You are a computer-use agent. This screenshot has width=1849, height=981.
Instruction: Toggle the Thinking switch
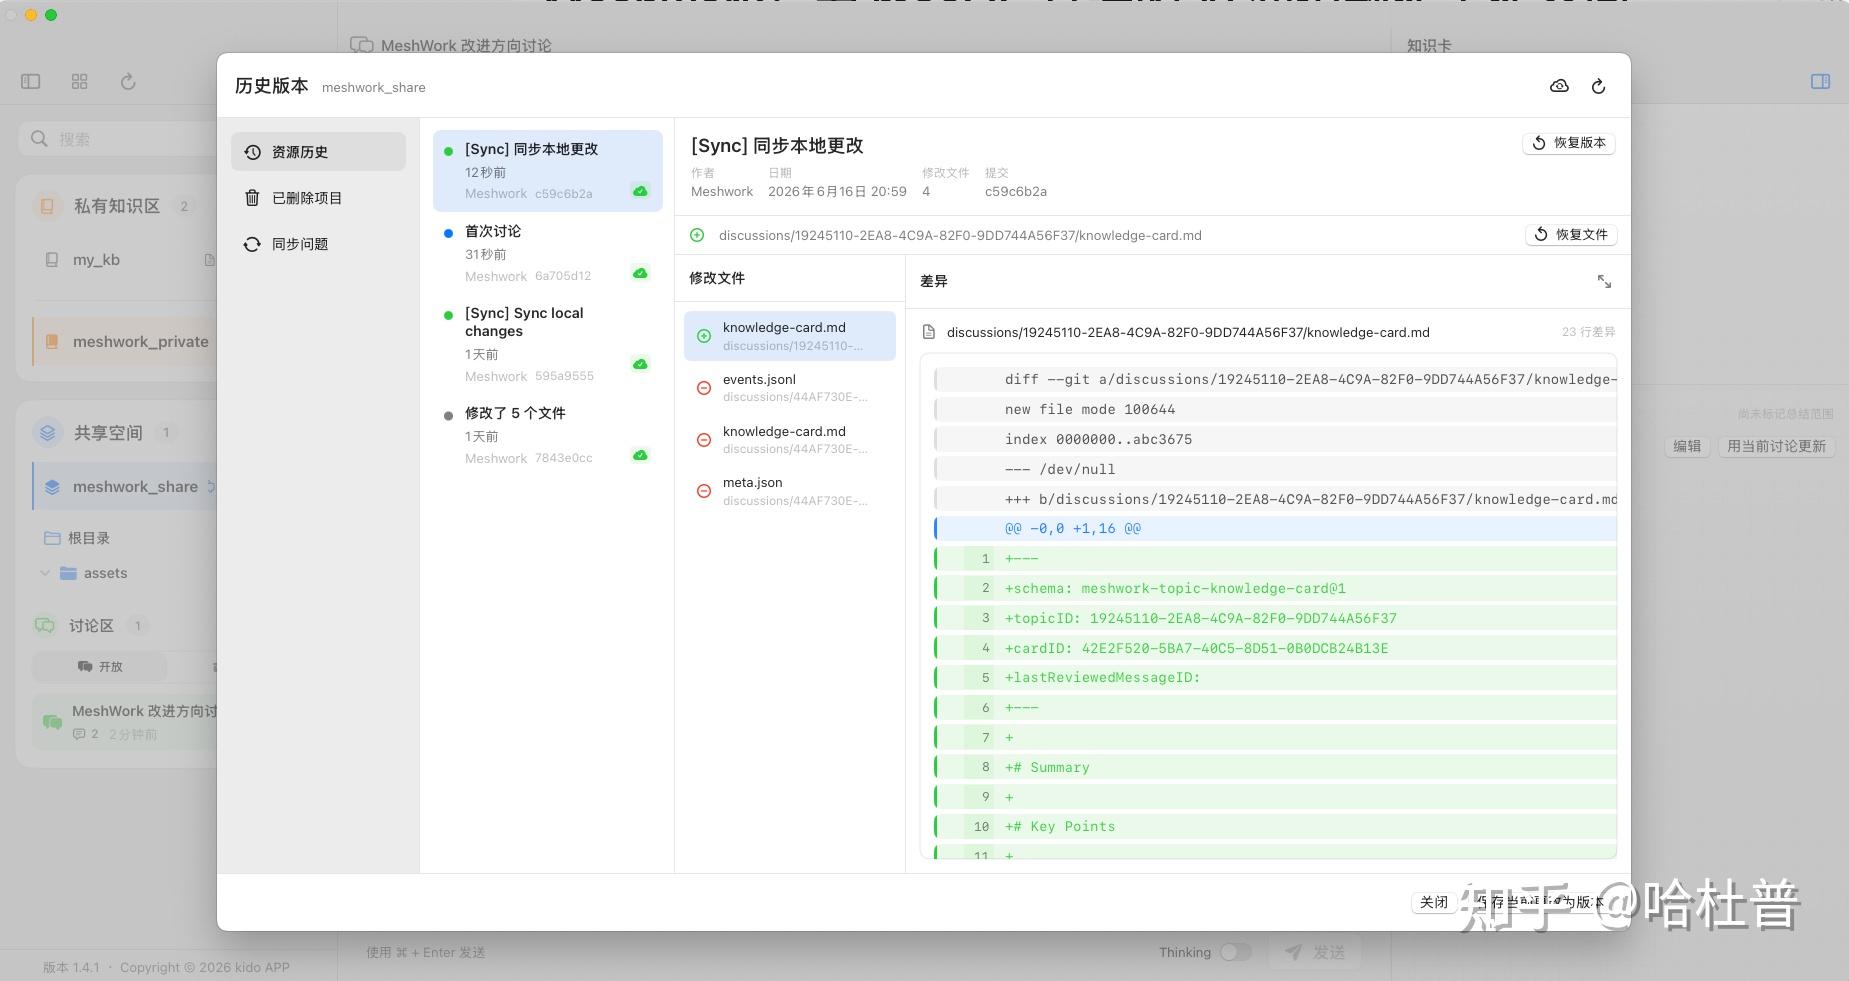1236,952
